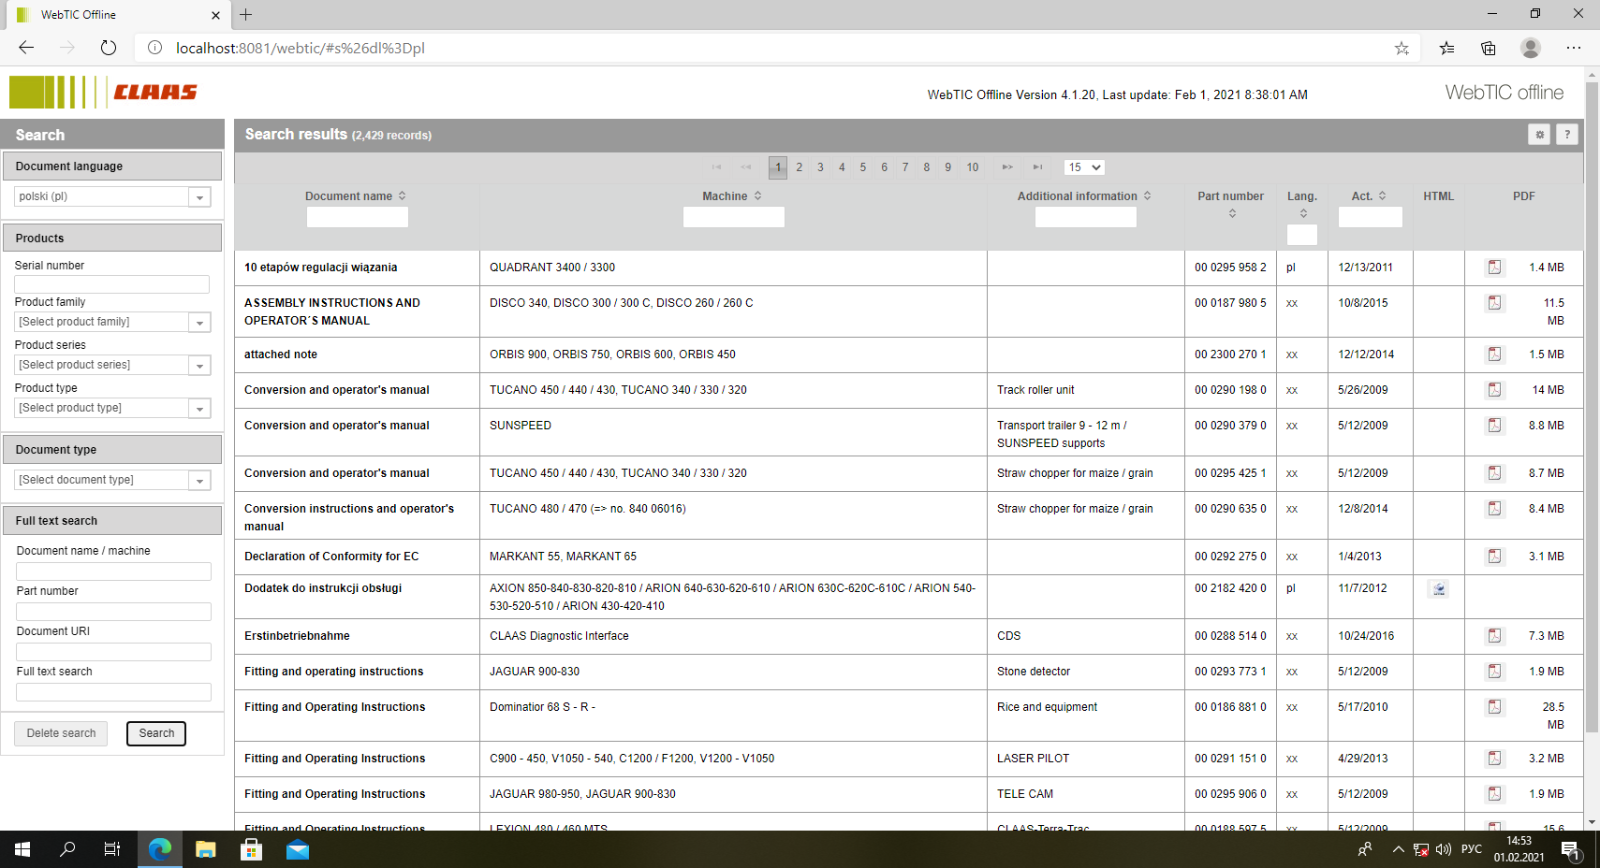
Task: Collapse Document language section header
Action: (112, 166)
